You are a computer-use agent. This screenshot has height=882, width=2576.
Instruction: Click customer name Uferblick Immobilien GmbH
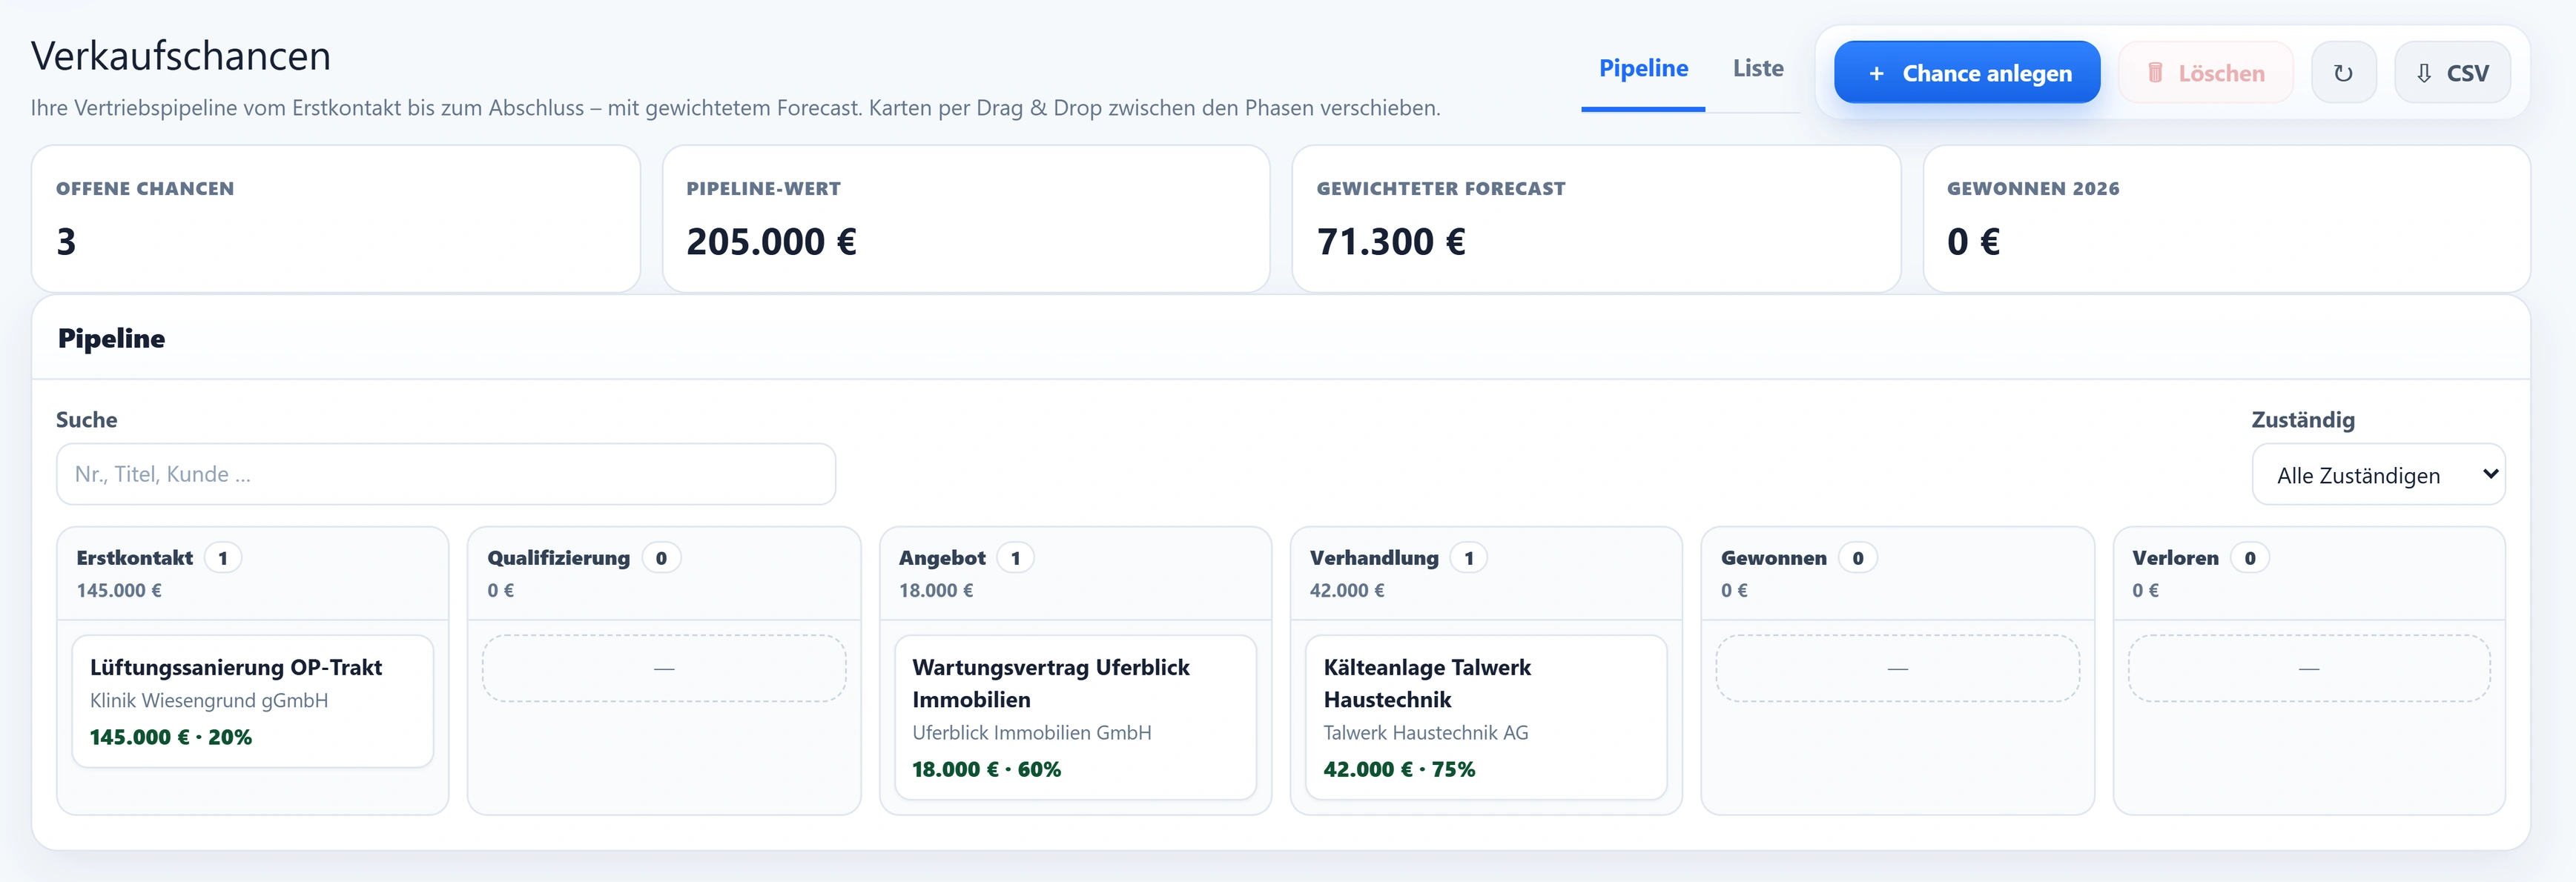tap(1031, 733)
